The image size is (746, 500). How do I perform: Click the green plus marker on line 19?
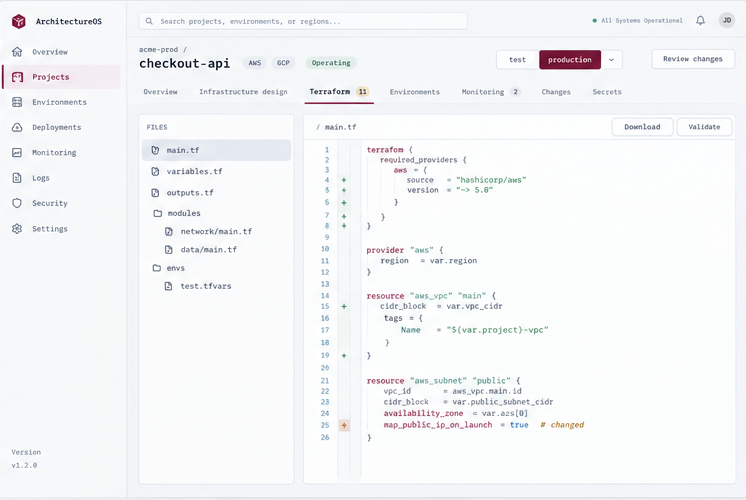point(344,355)
